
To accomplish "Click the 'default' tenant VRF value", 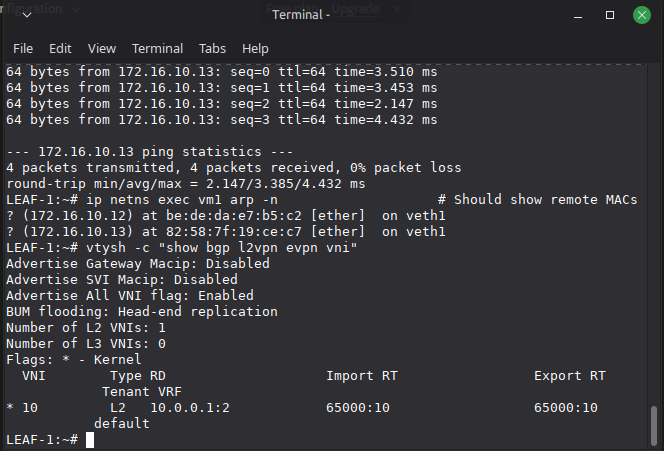I will click(x=122, y=423).
